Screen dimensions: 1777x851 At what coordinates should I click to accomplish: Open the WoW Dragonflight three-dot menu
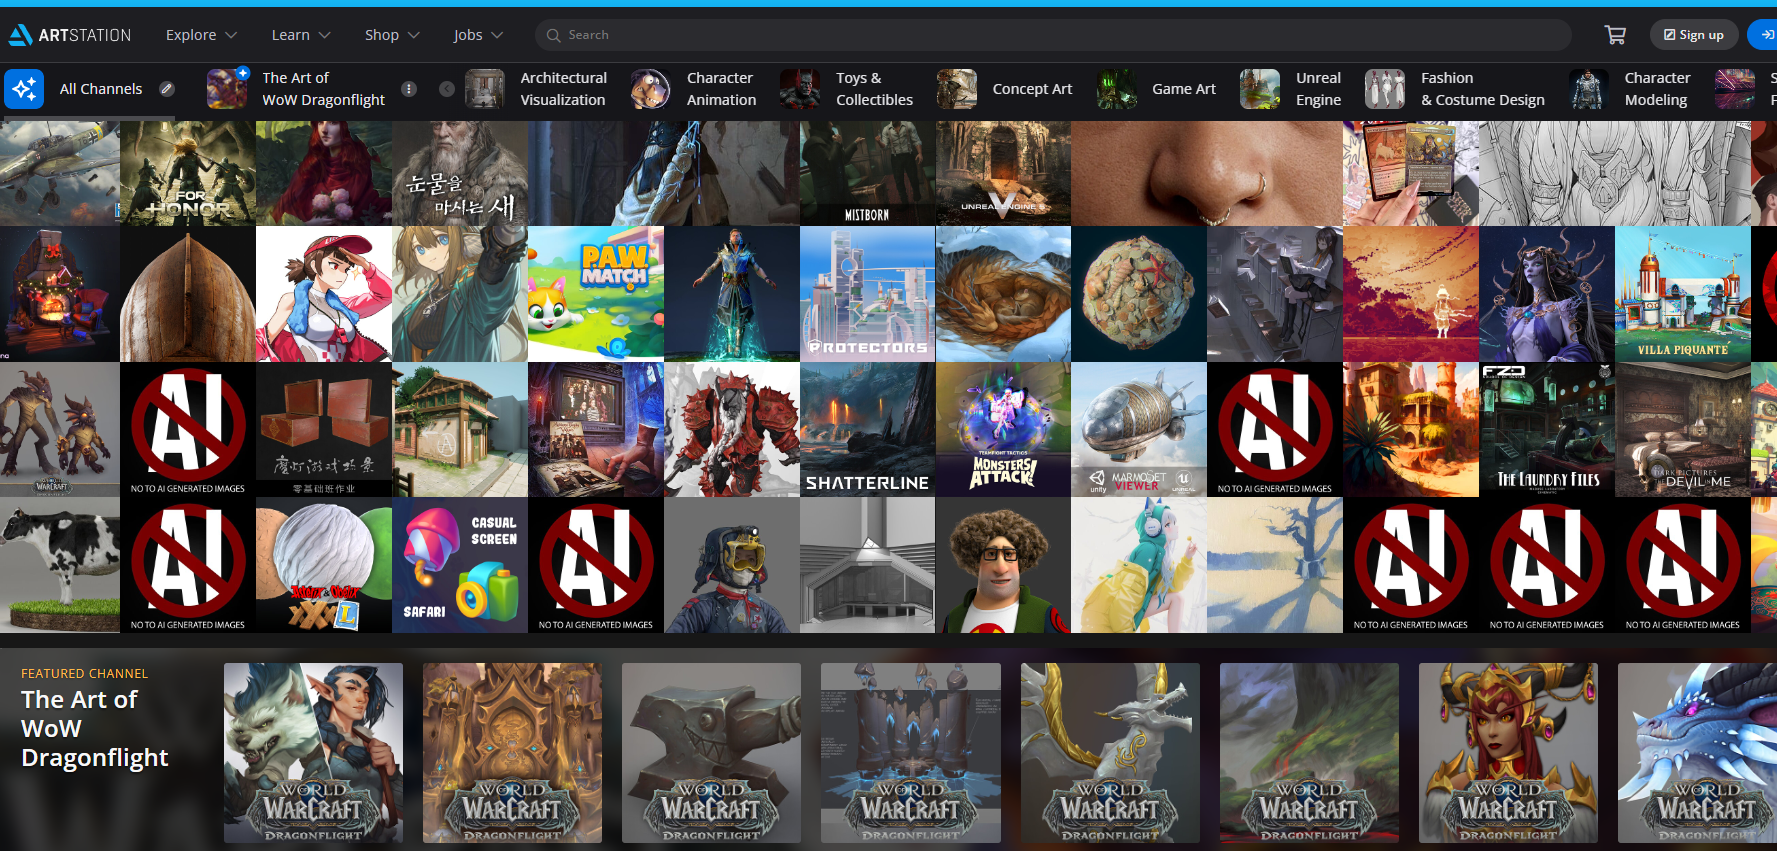click(x=409, y=89)
